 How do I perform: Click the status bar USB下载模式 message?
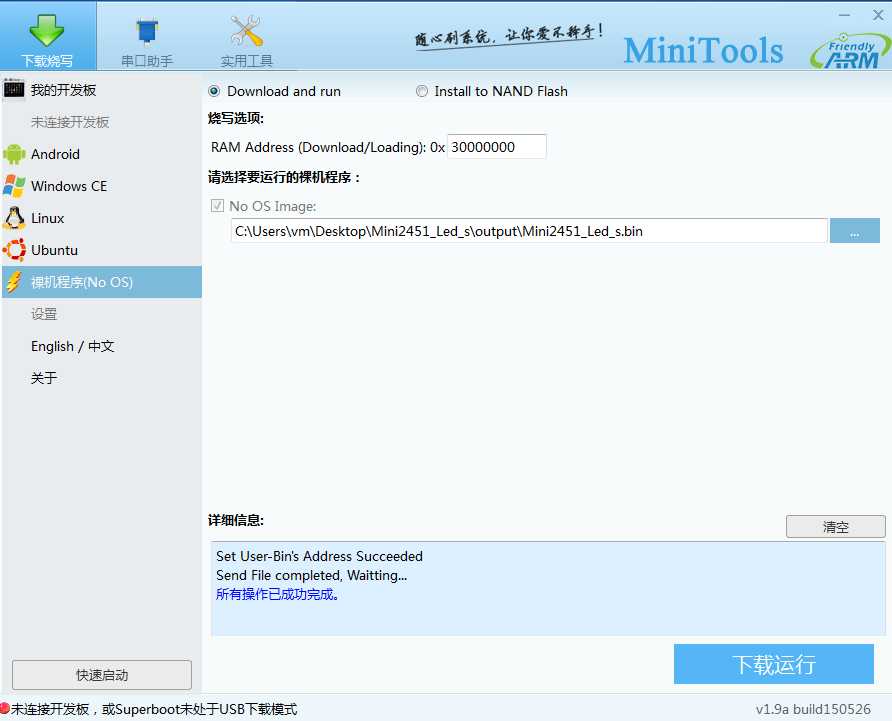click(x=154, y=709)
